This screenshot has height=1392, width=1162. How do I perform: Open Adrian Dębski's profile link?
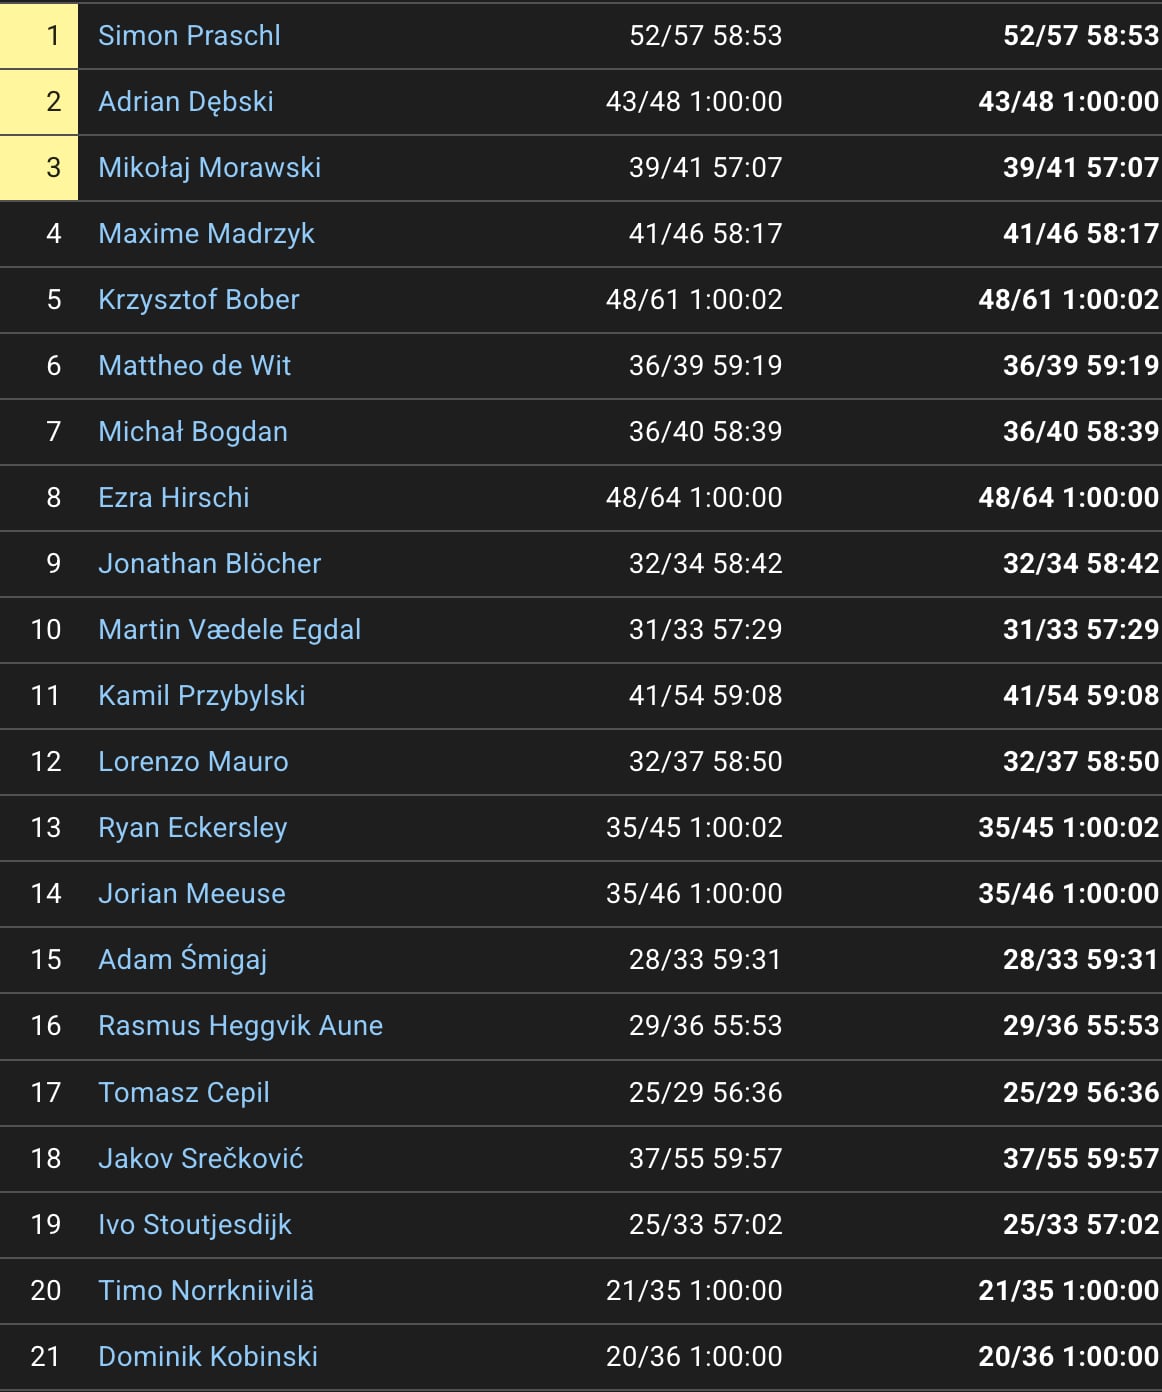(186, 101)
